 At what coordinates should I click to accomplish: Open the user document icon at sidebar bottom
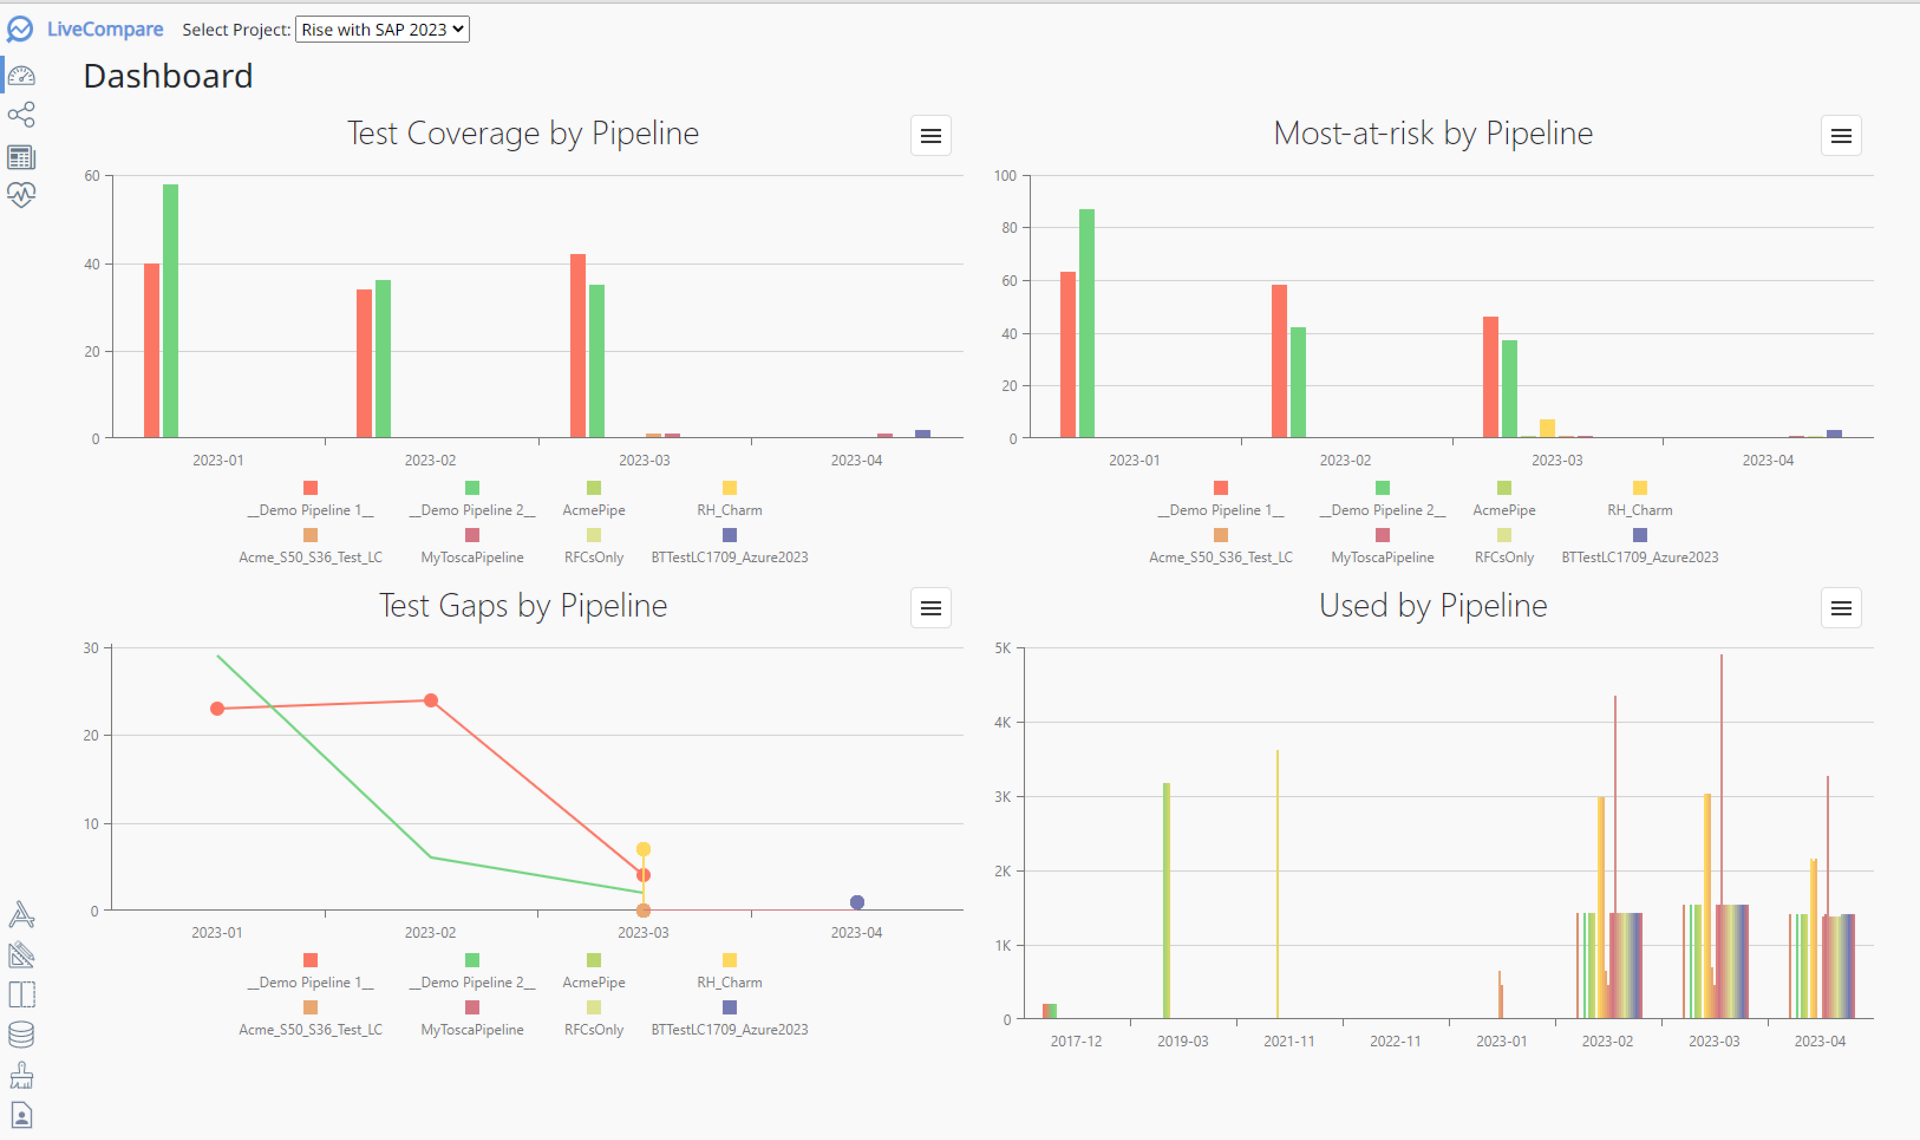(x=21, y=1114)
